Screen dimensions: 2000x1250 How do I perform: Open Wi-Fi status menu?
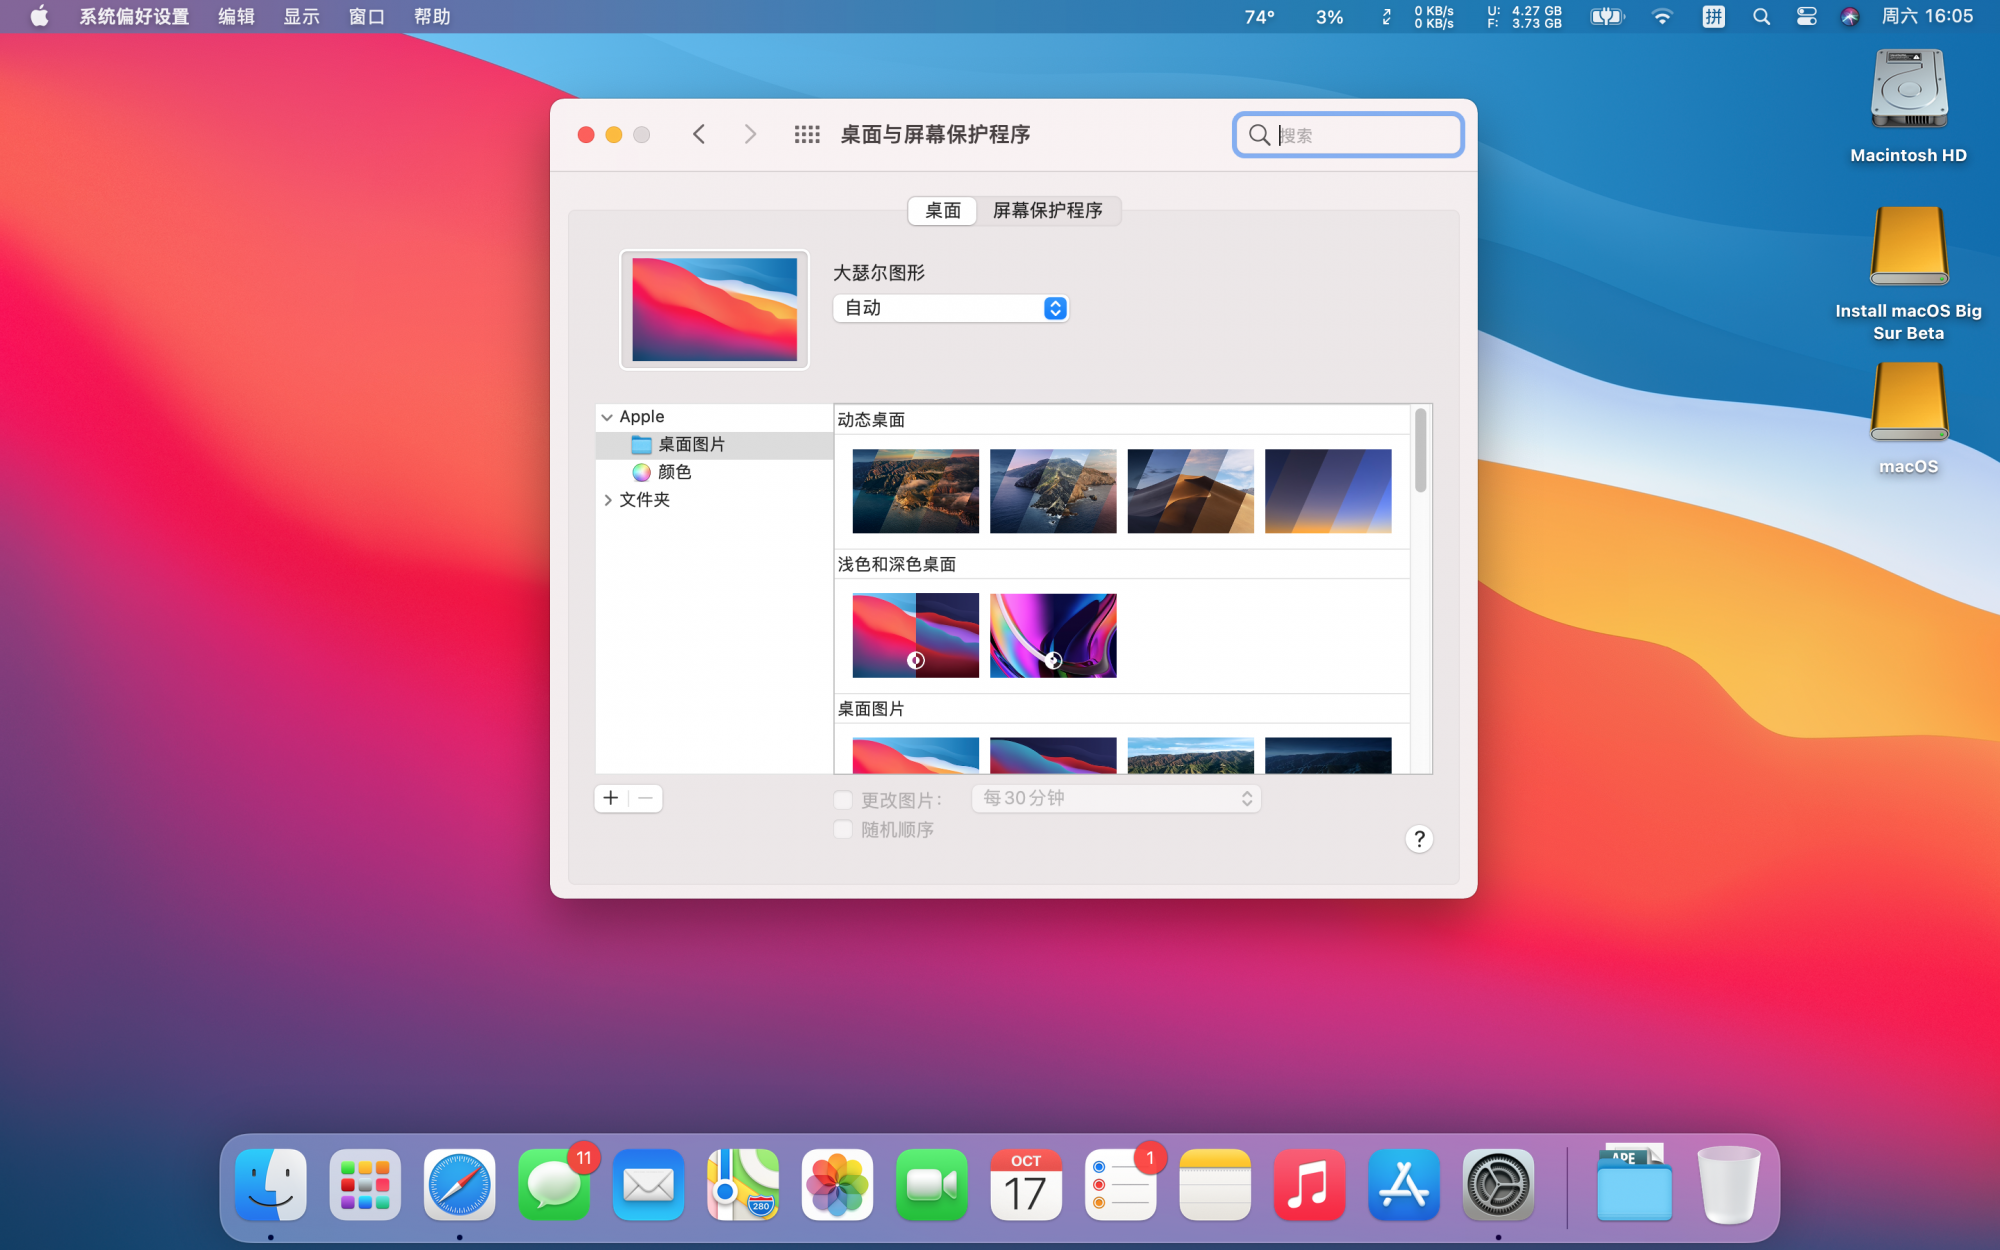click(x=1661, y=16)
